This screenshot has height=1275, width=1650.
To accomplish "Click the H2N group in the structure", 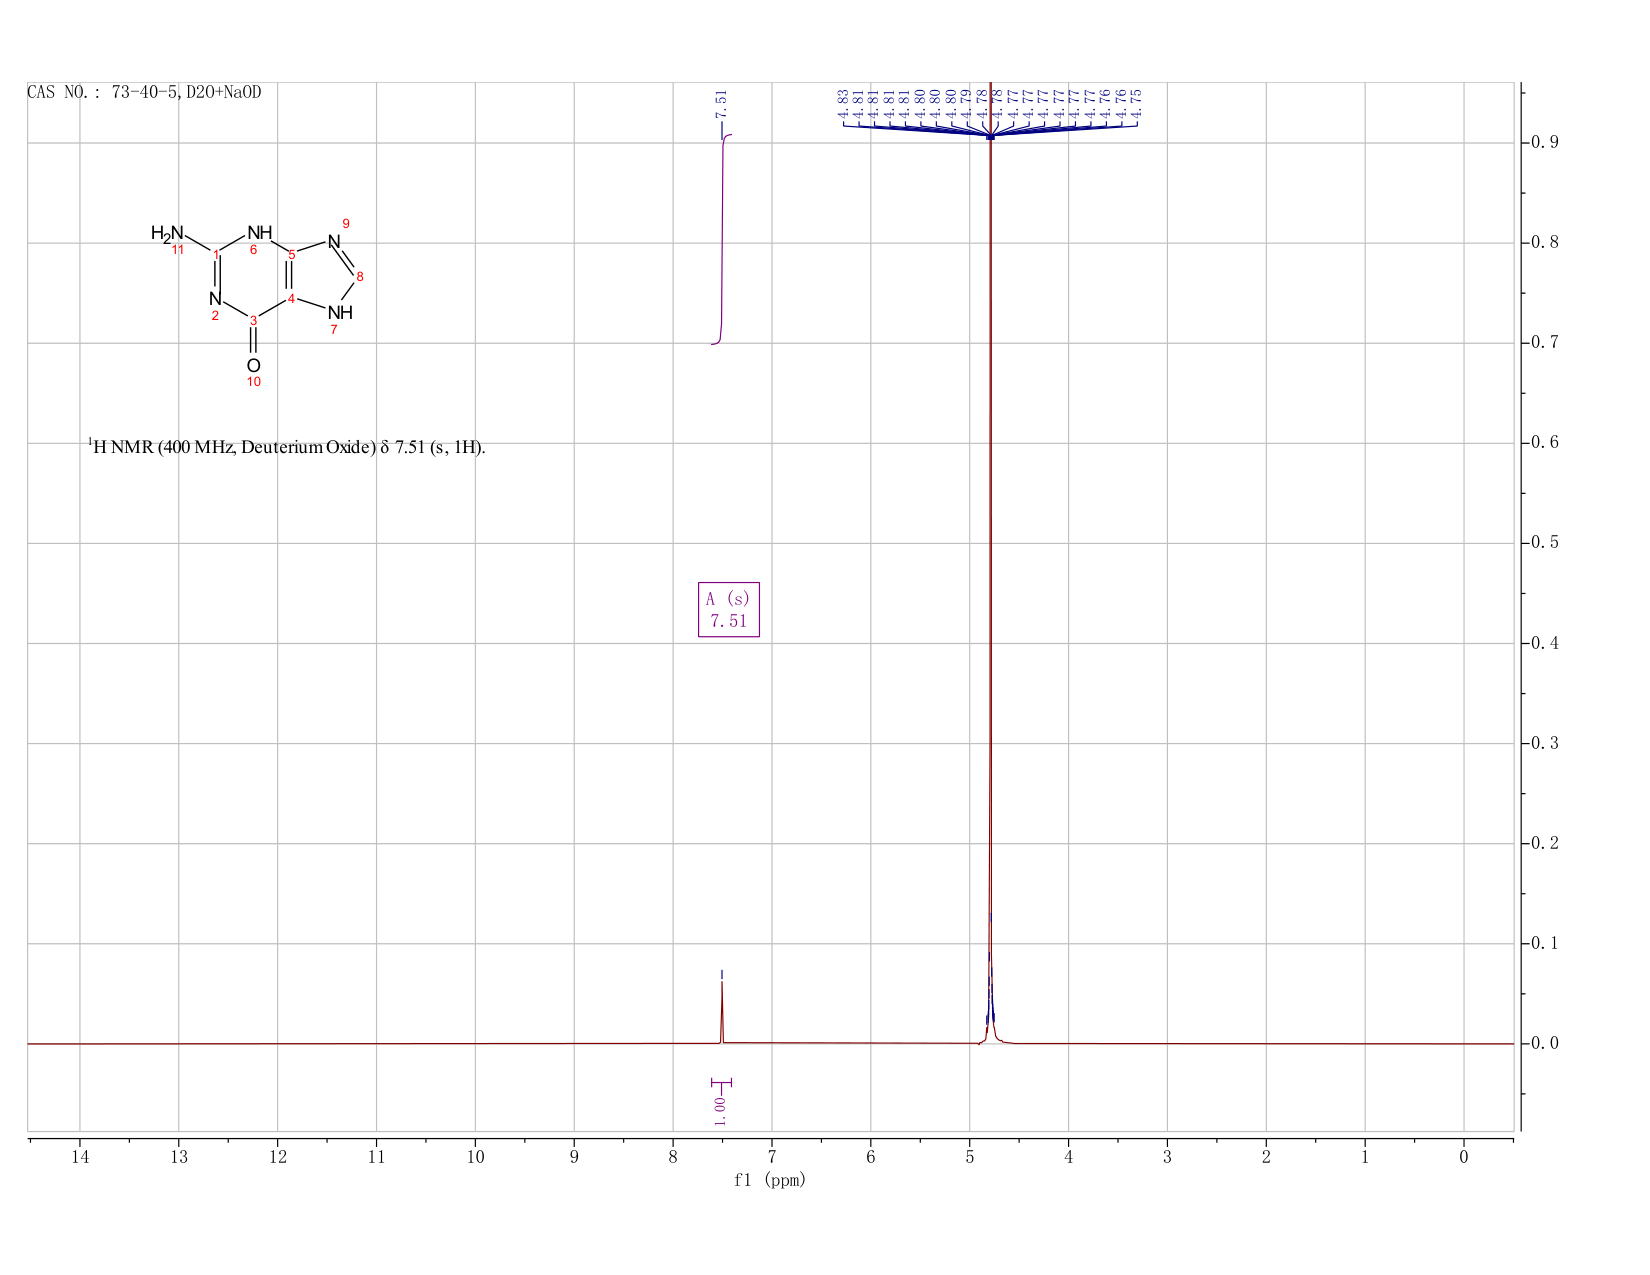I will click(167, 234).
